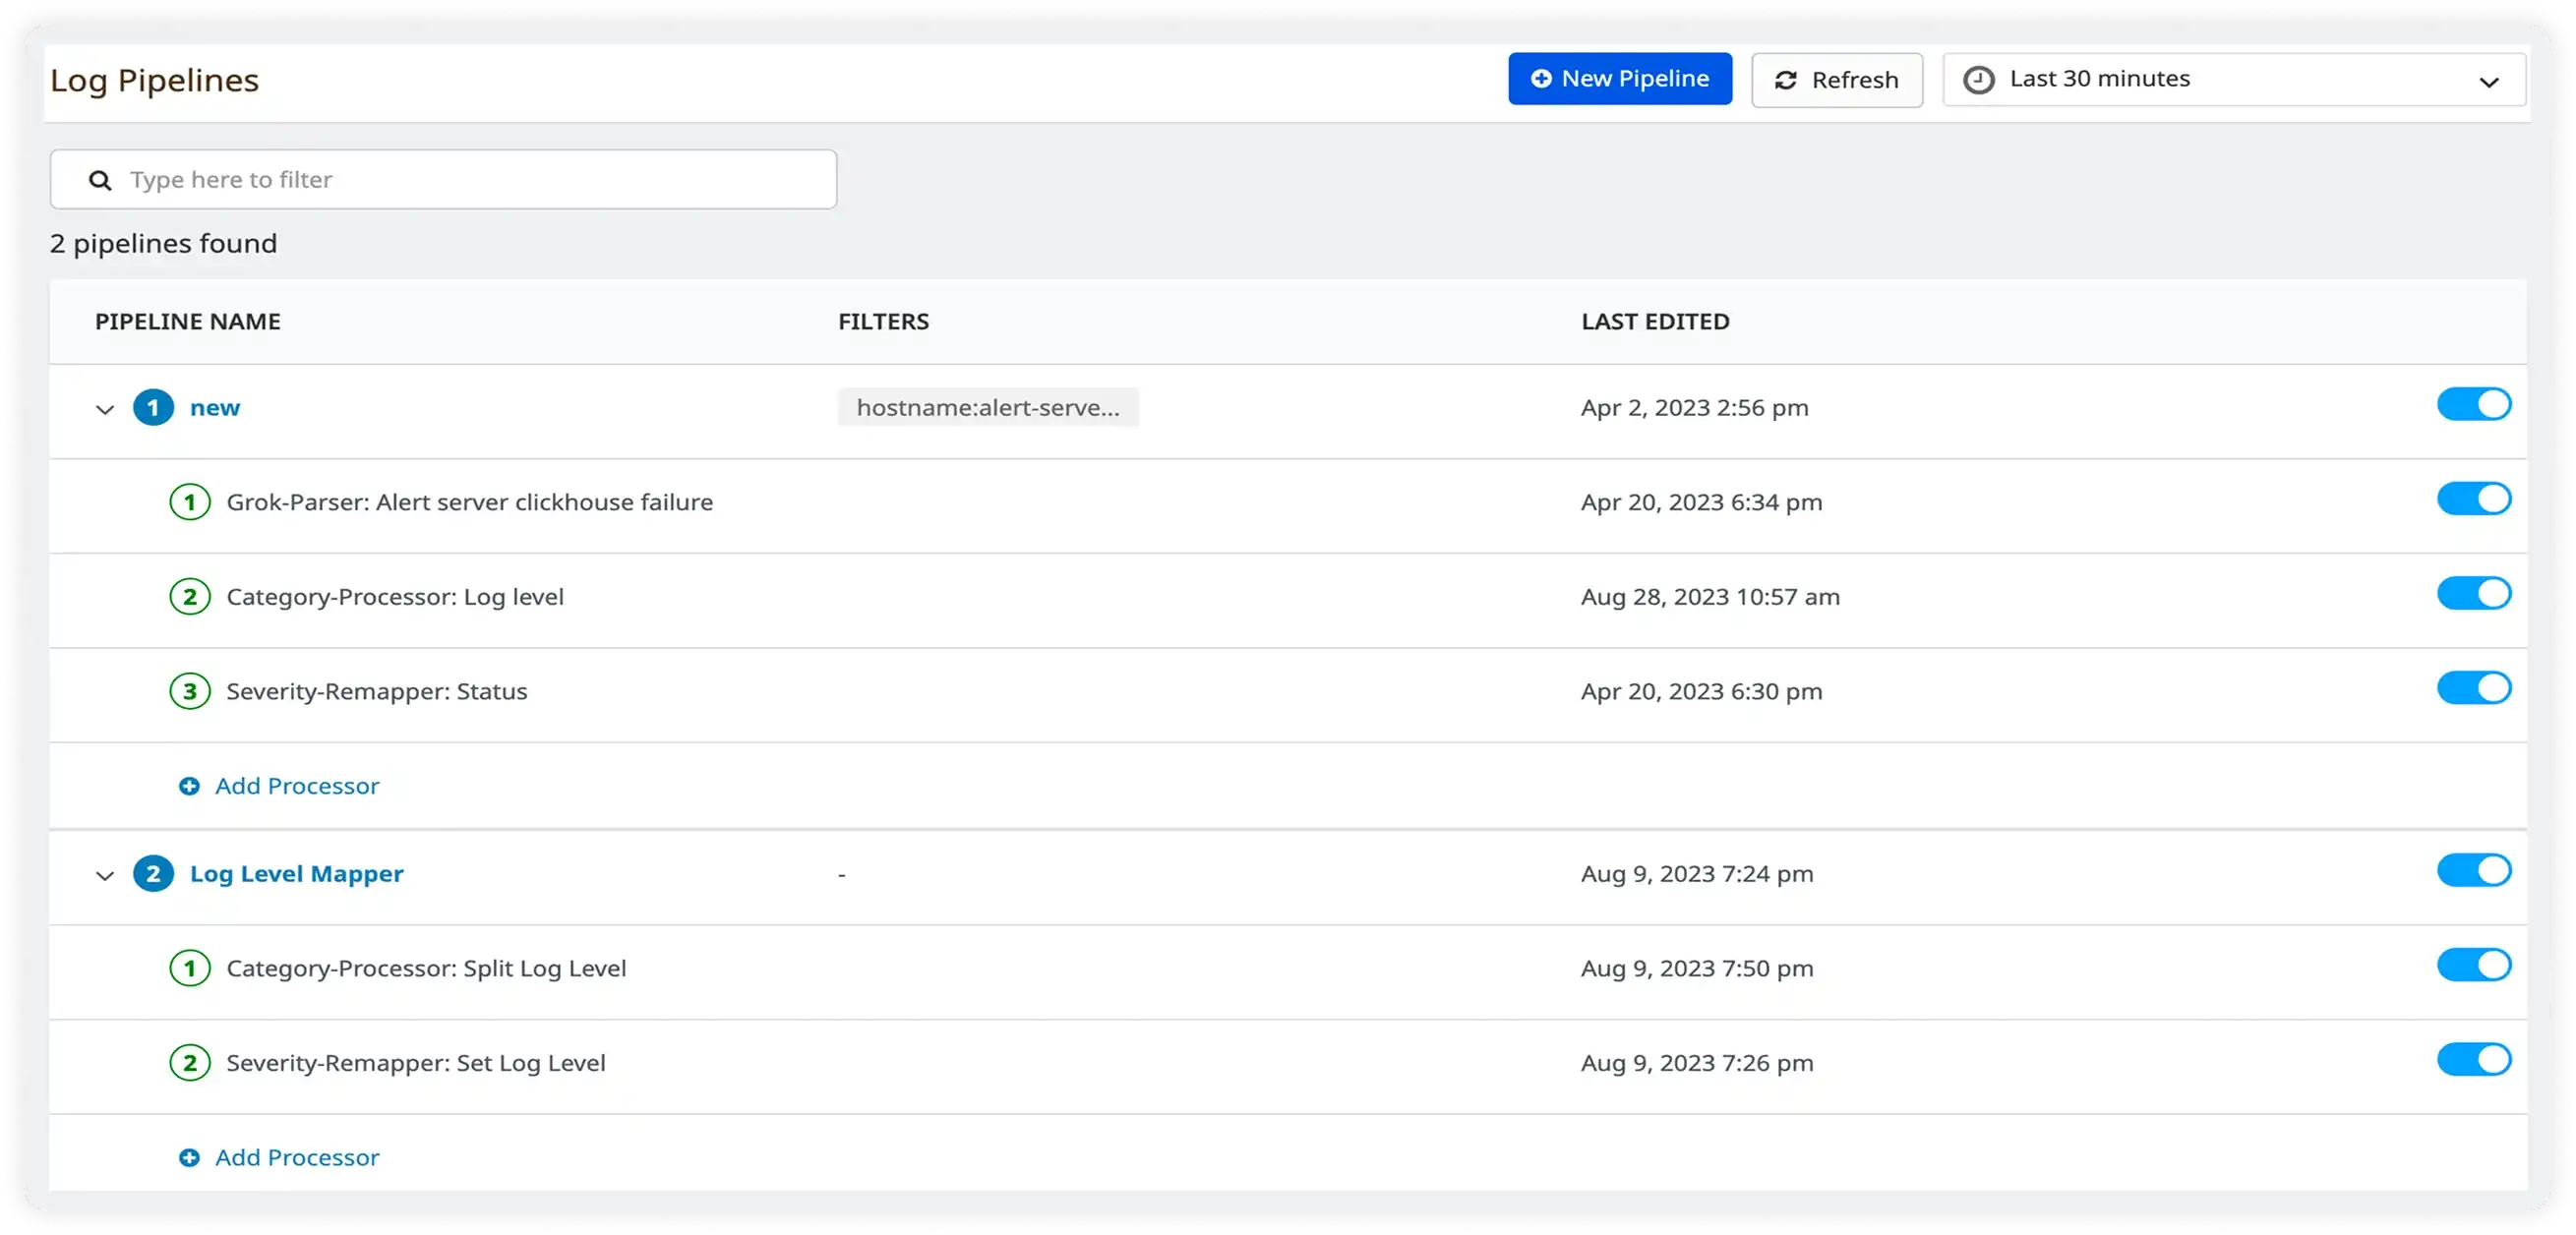
Task: Disable the new pipeline toggle
Action: tap(2473, 404)
